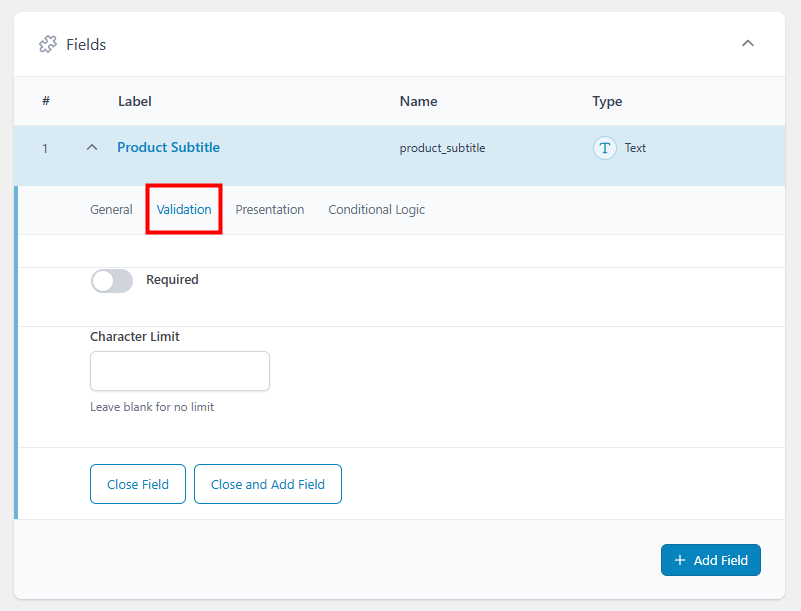Click the puzzle piece icon beside Fields
Viewport: 801px width, 611px height.
tap(47, 44)
